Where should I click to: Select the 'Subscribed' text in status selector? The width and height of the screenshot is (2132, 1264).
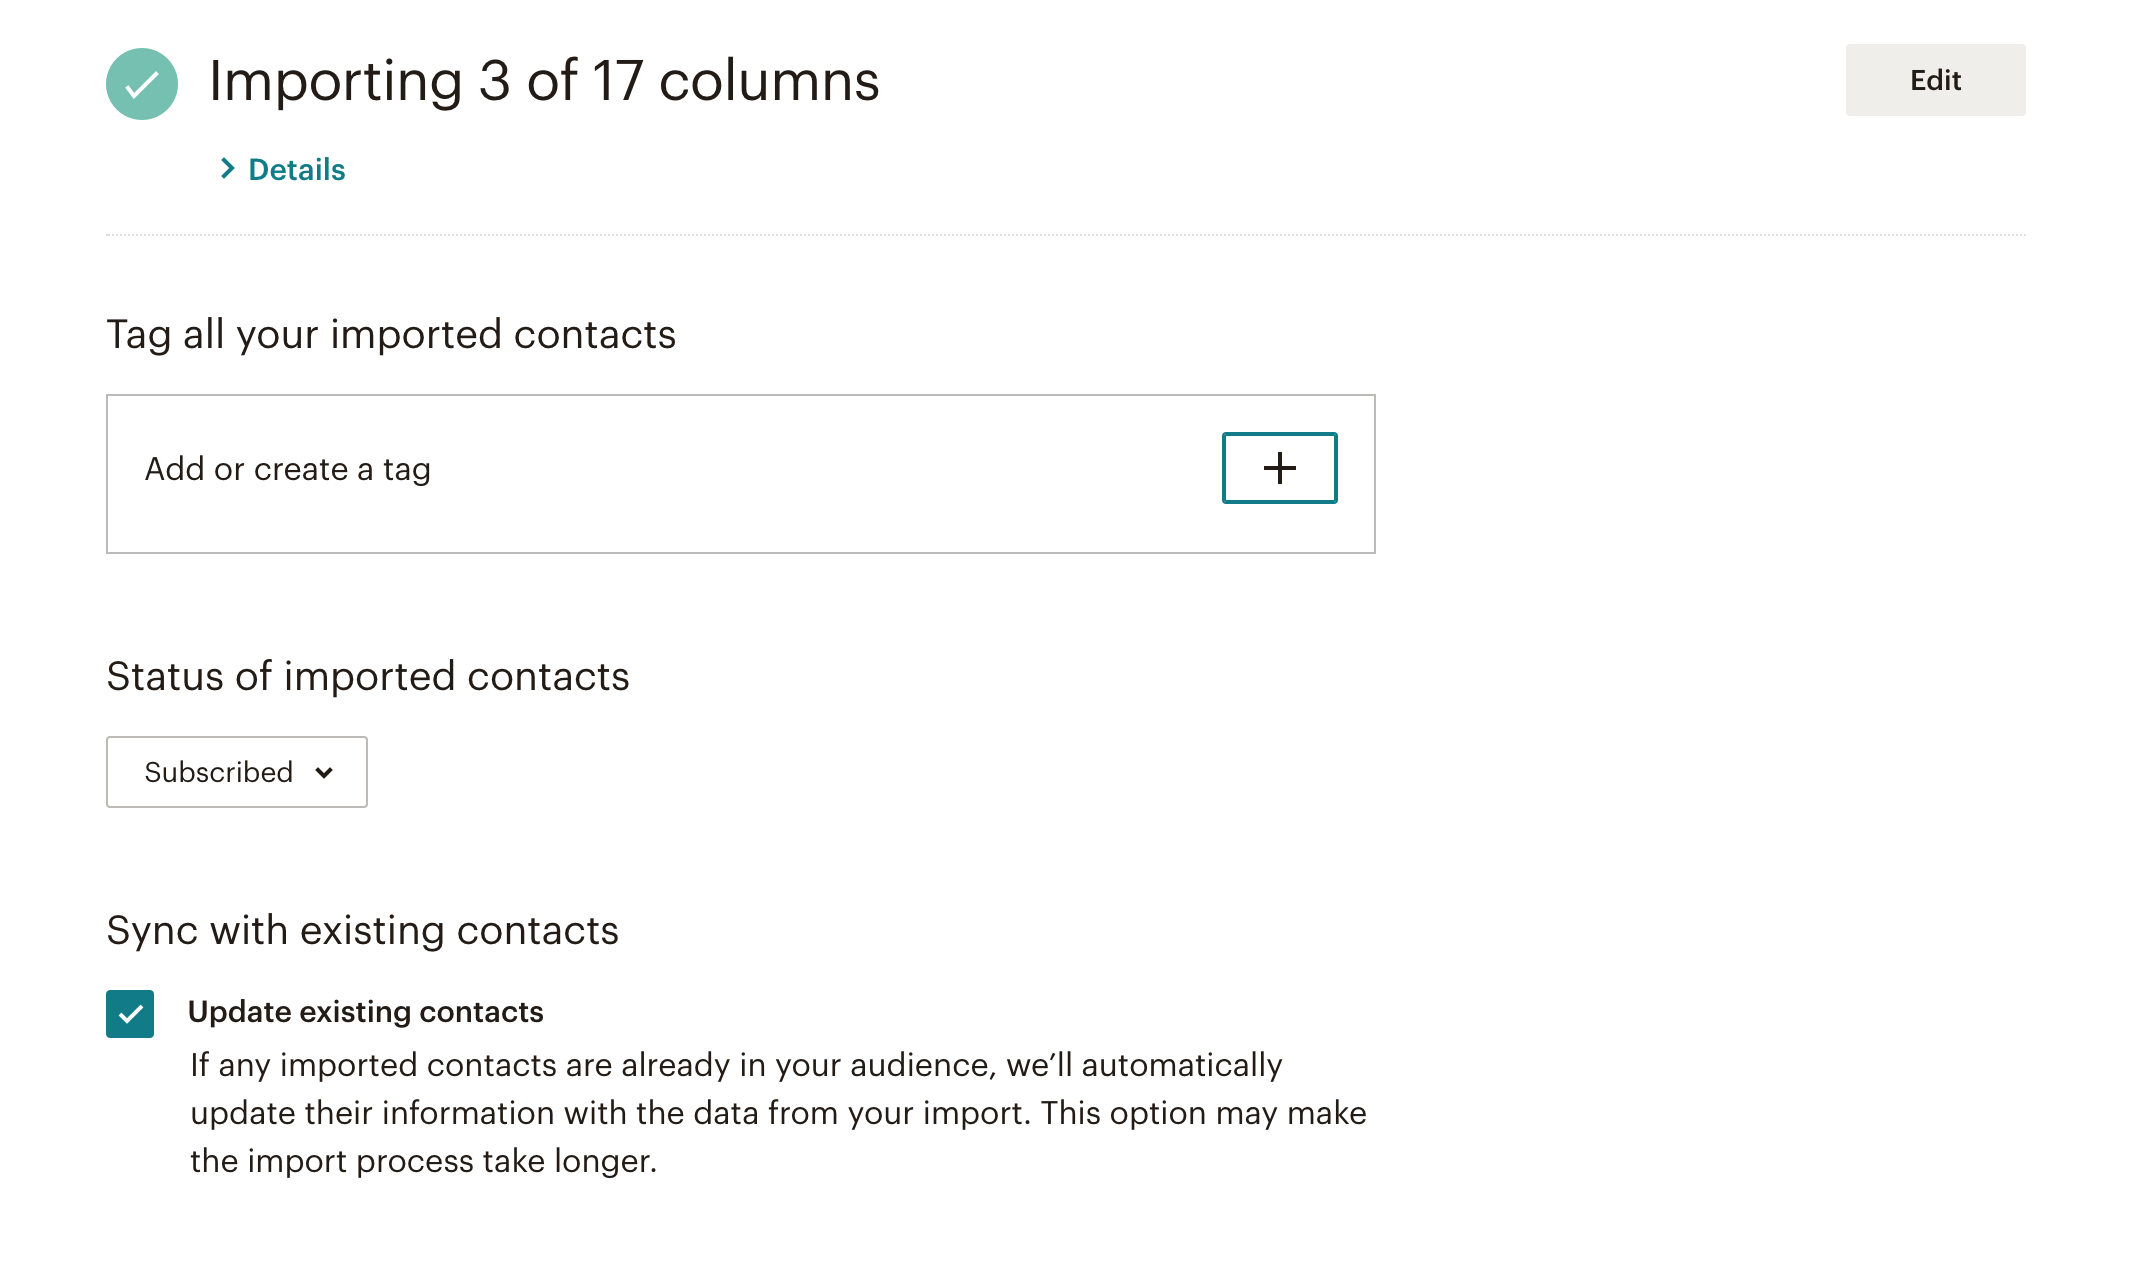[218, 772]
